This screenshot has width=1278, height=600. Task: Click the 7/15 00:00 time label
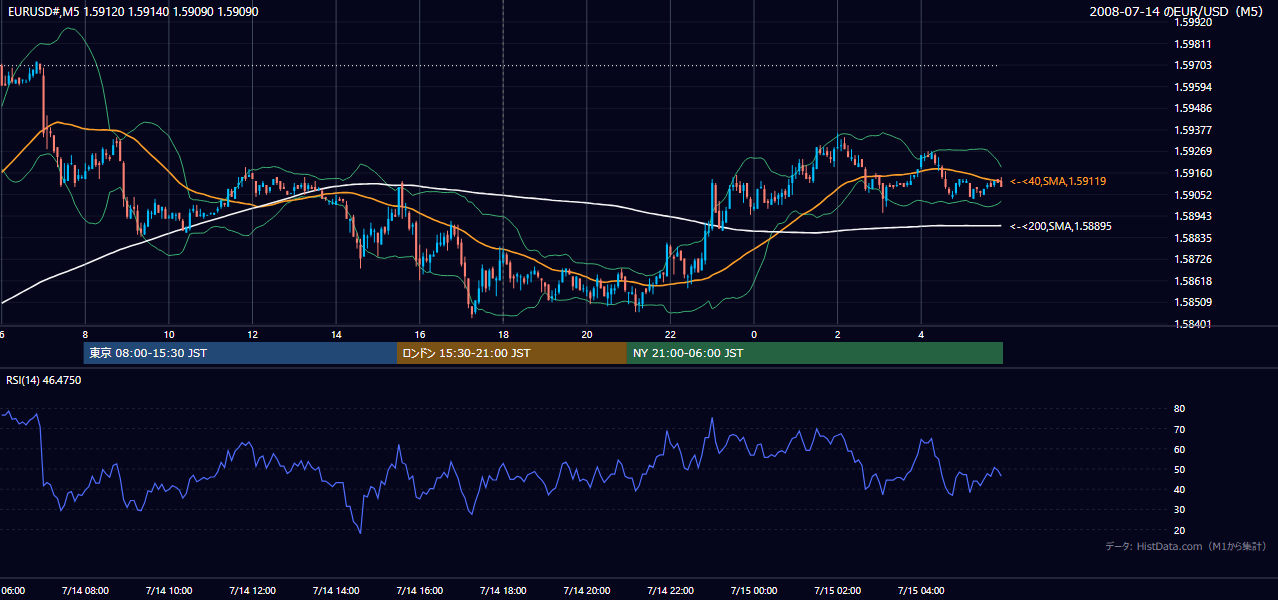pos(753,590)
